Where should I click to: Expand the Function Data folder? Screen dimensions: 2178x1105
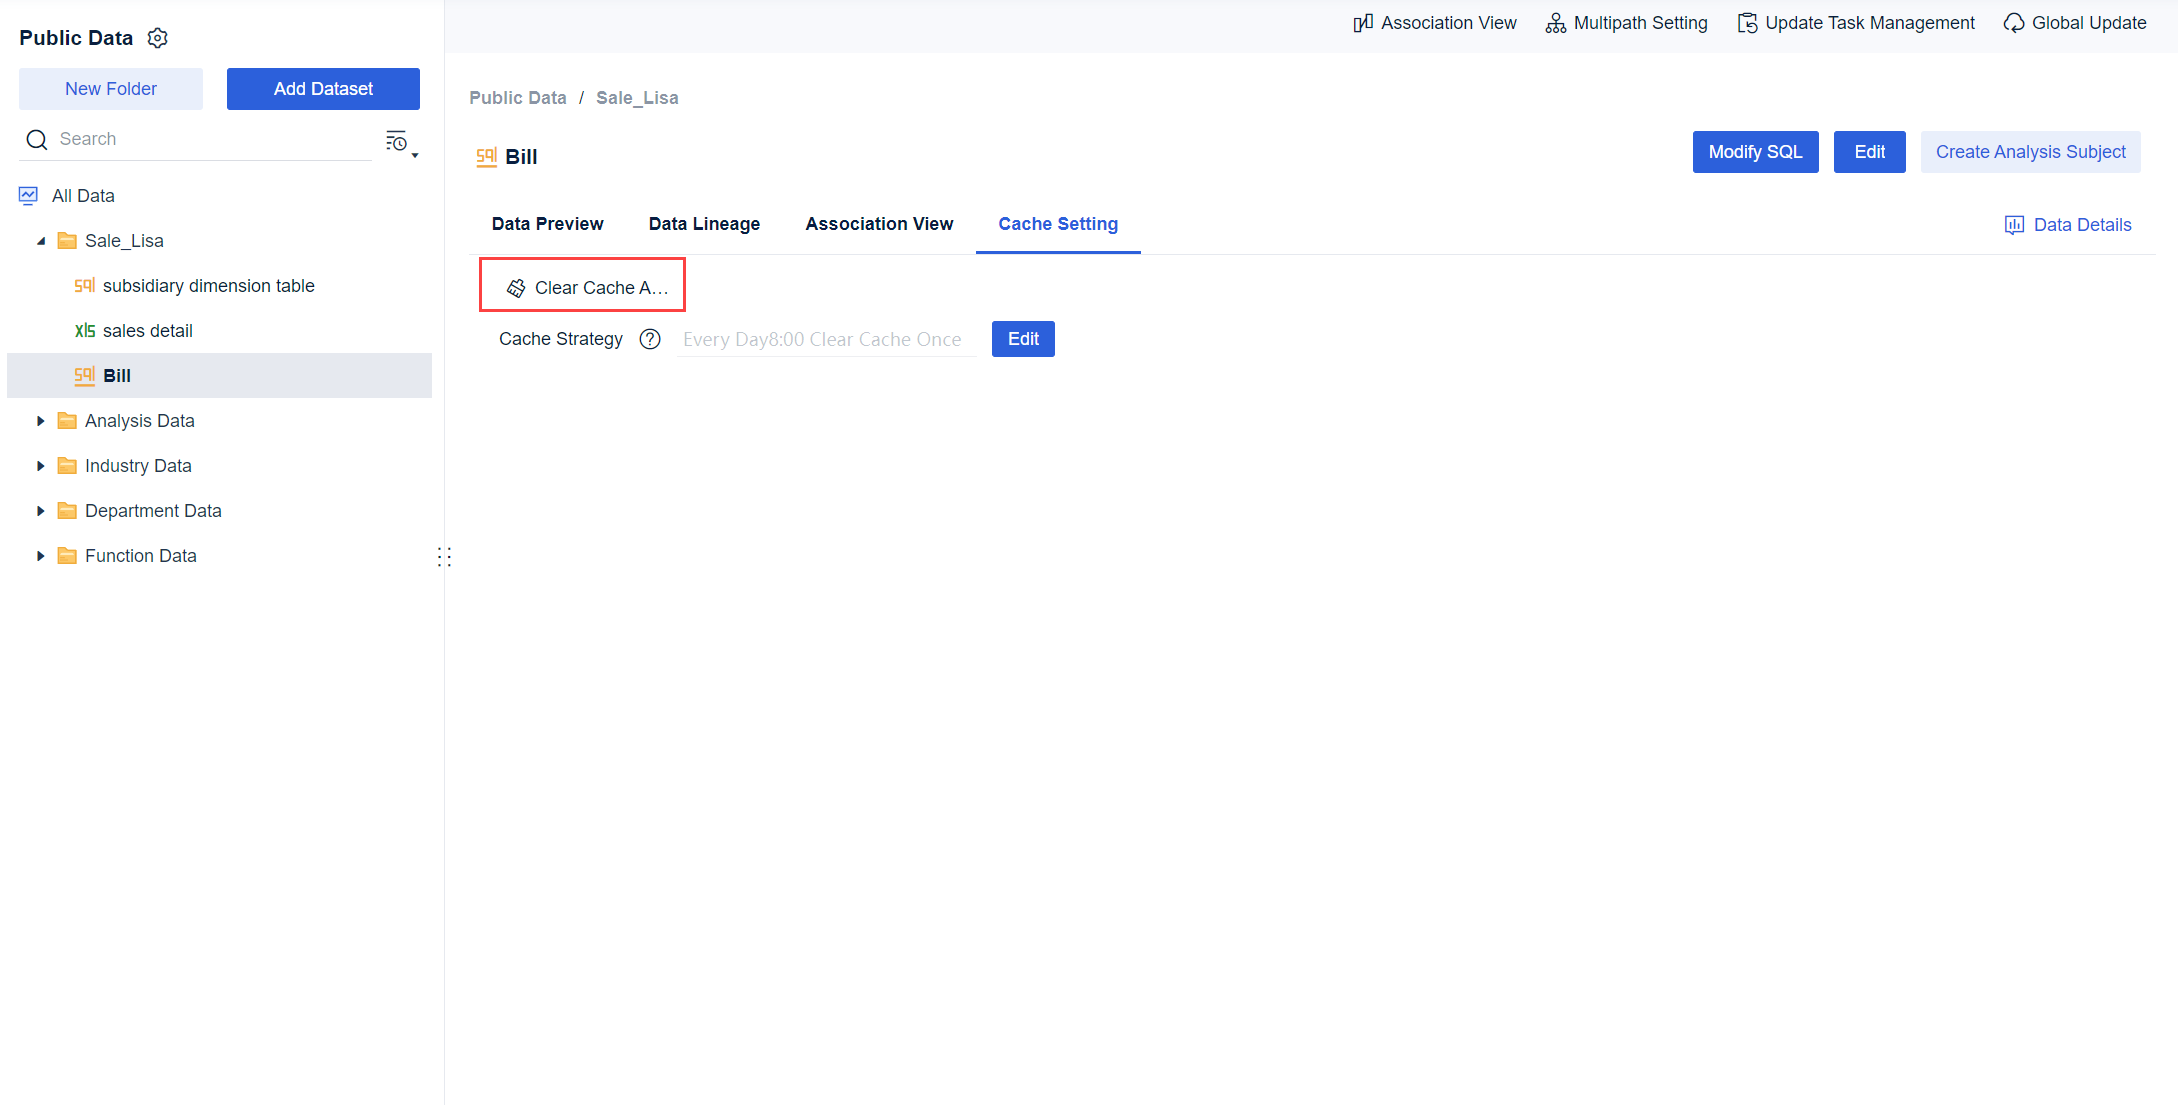click(41, 556)
